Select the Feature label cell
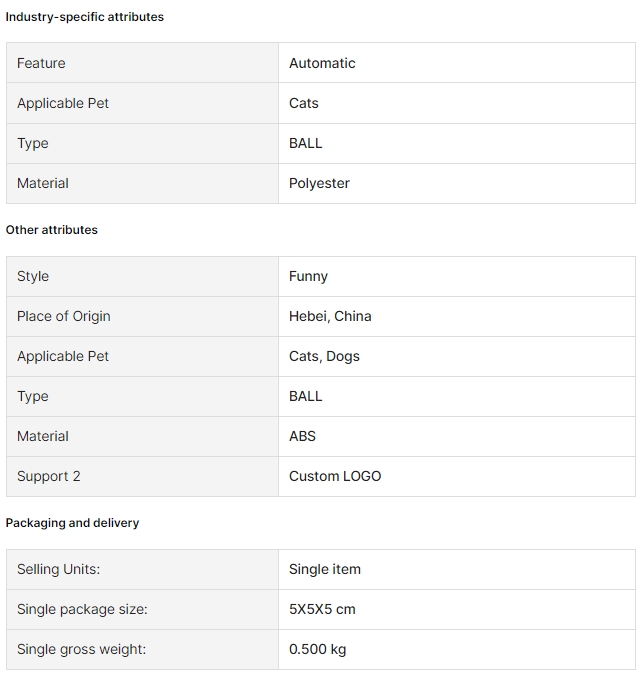This screenshot has width=644, height=682. [x=142, y=63]
